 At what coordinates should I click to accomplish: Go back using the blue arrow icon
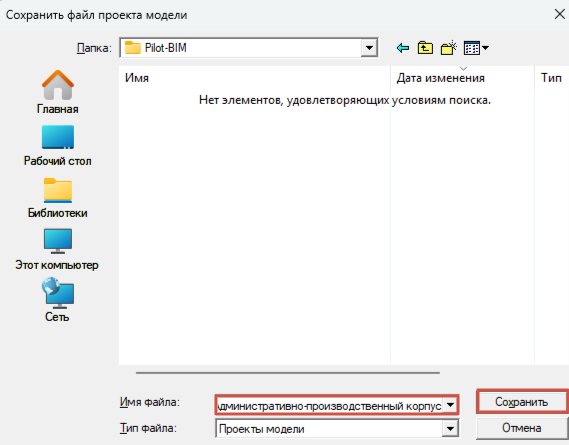tap(402, 48)
